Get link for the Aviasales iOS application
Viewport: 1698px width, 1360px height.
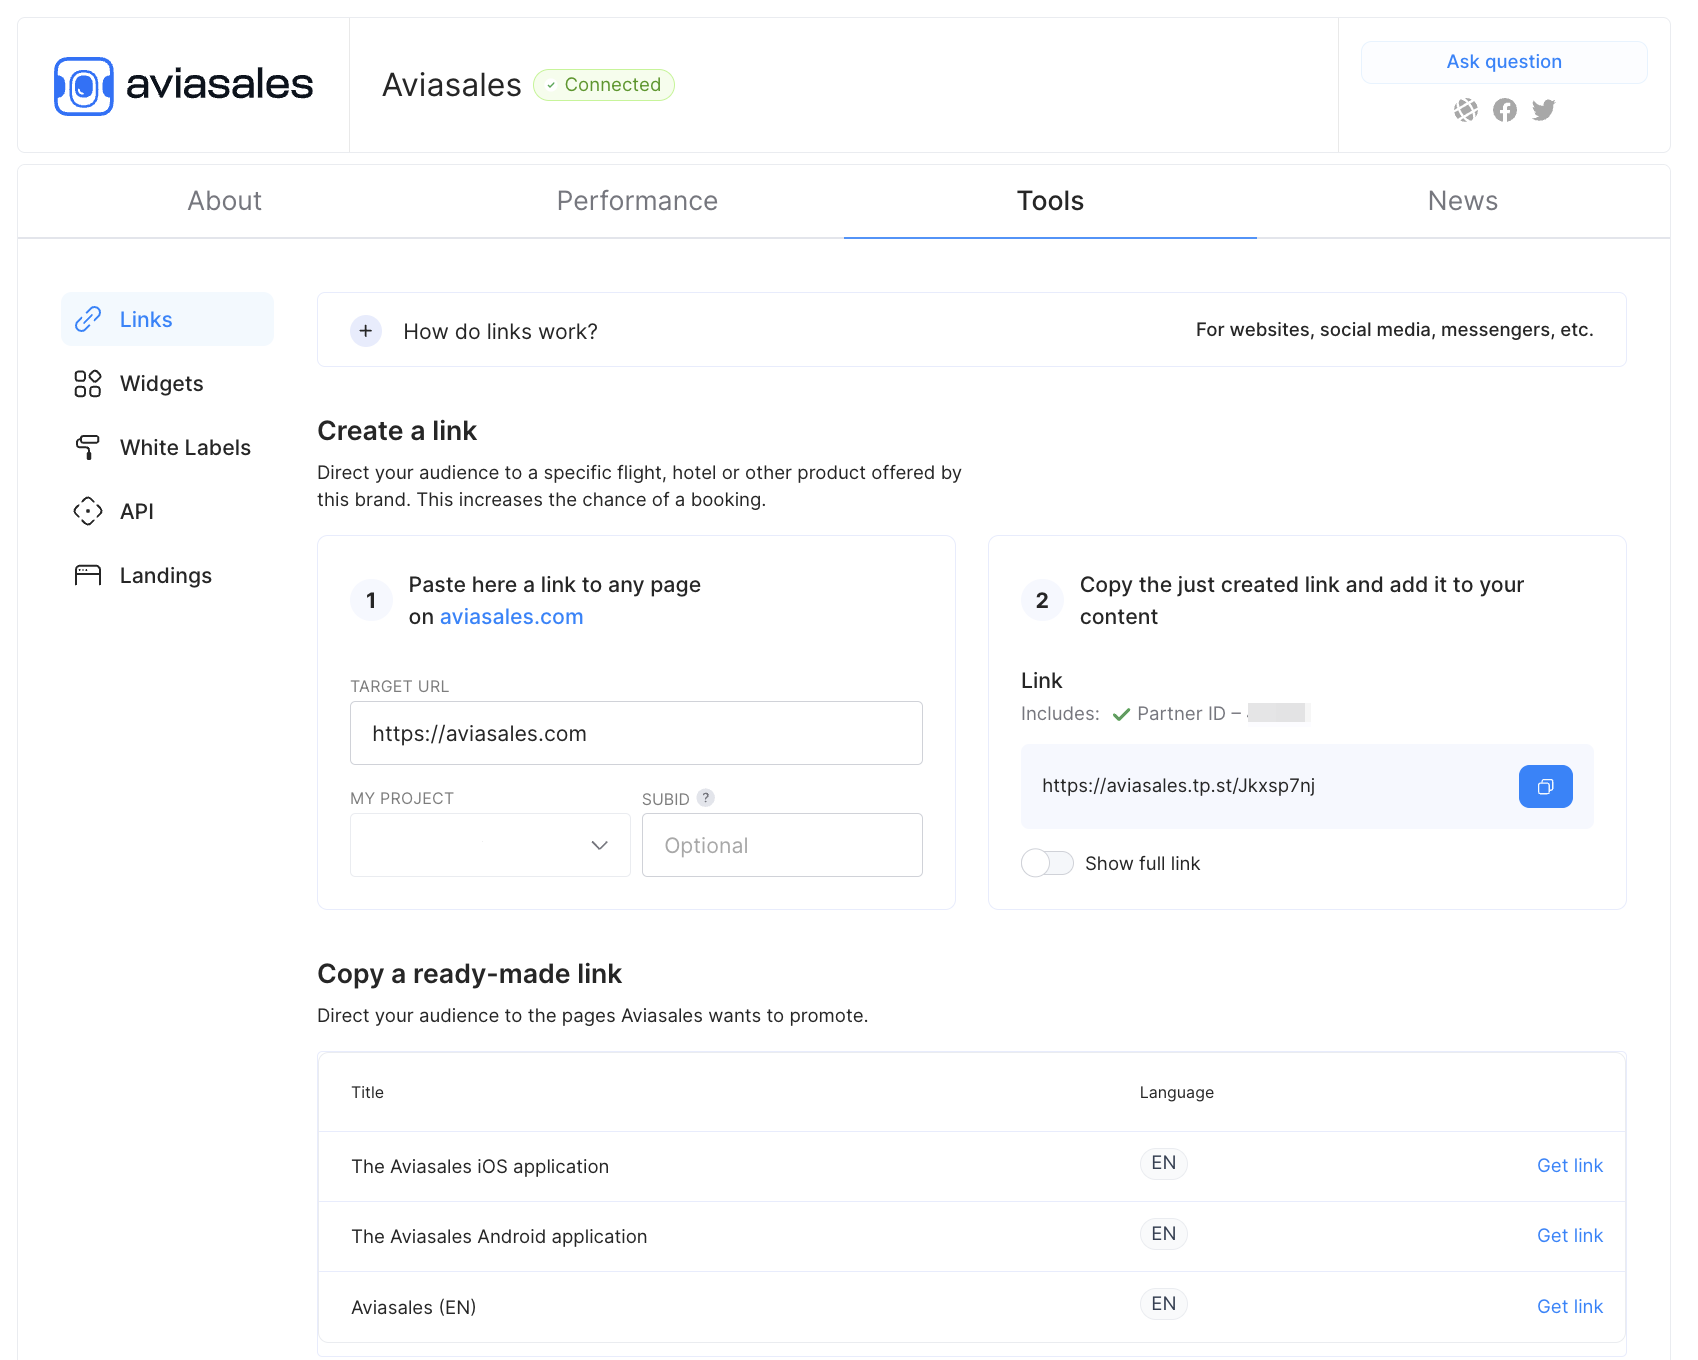click(x=1570, y=1166)
